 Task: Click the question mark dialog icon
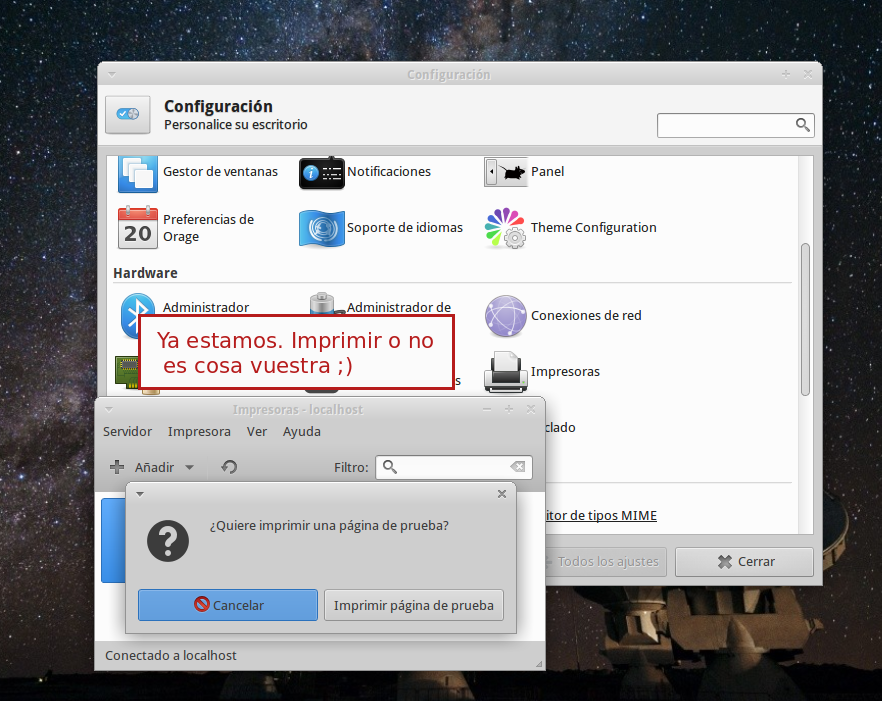point(168,541)
